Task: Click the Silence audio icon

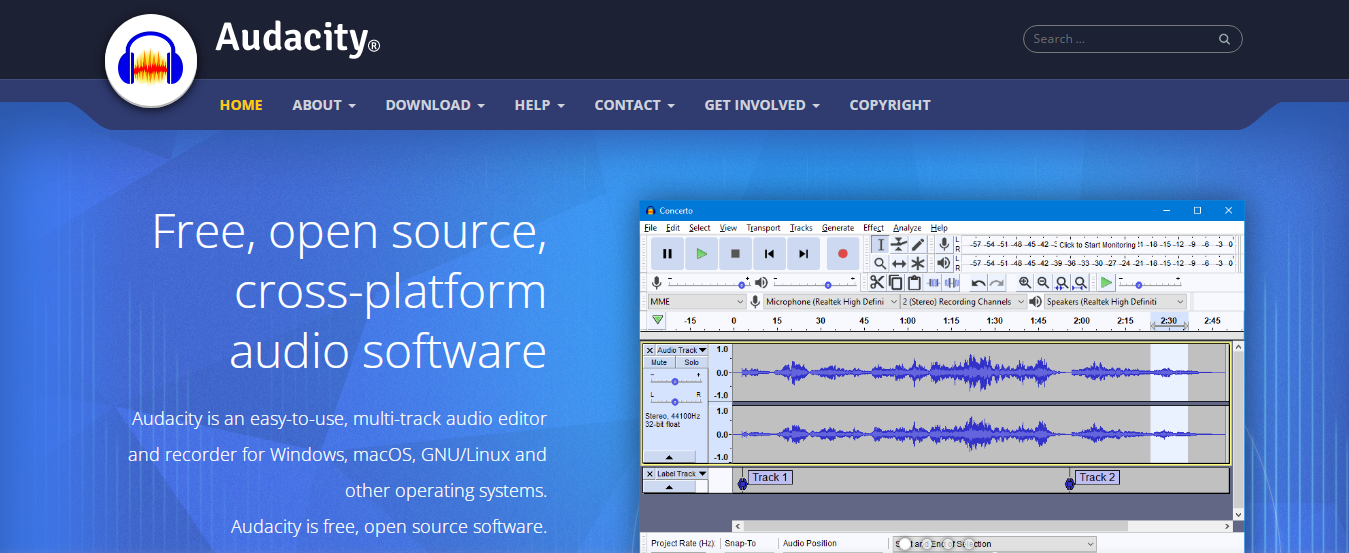Action: [x=951, y=283]
